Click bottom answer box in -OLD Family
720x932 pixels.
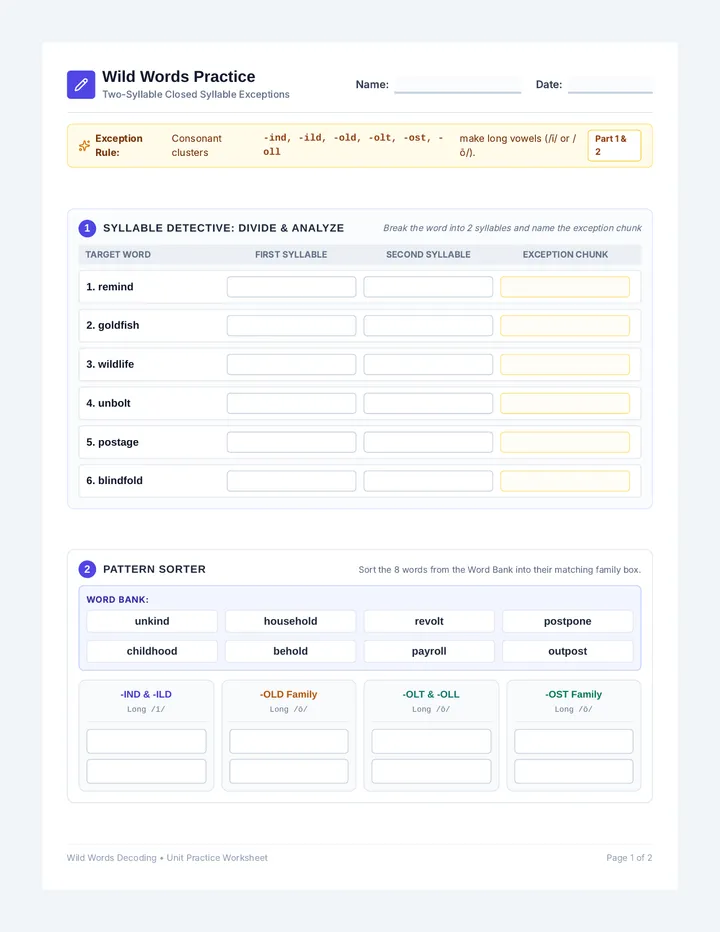tap(289, 772)
